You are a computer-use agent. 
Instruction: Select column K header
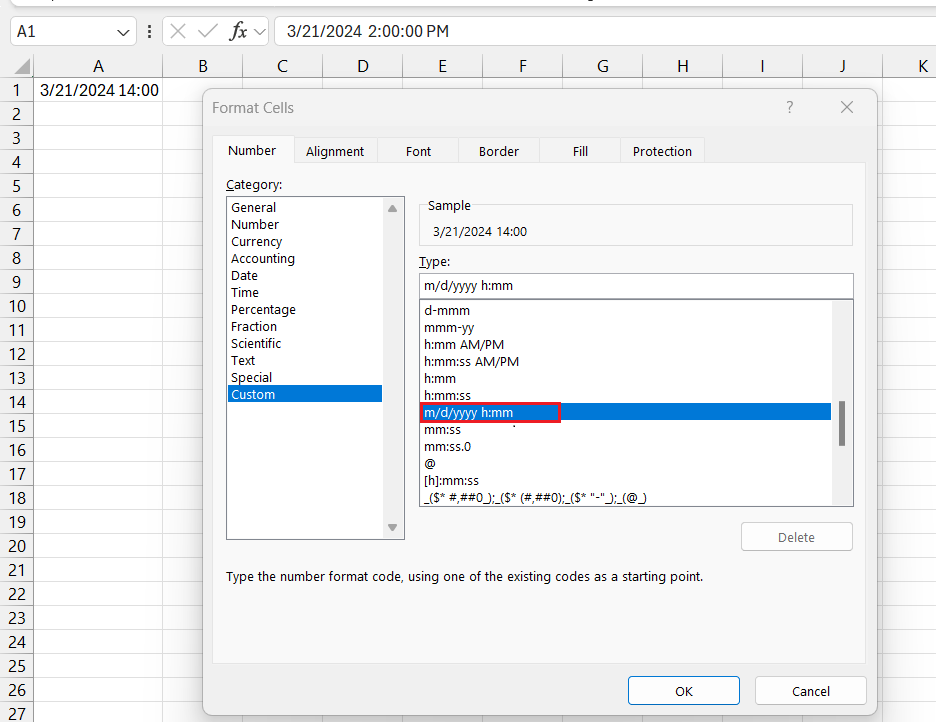click(x=910, y=66)
